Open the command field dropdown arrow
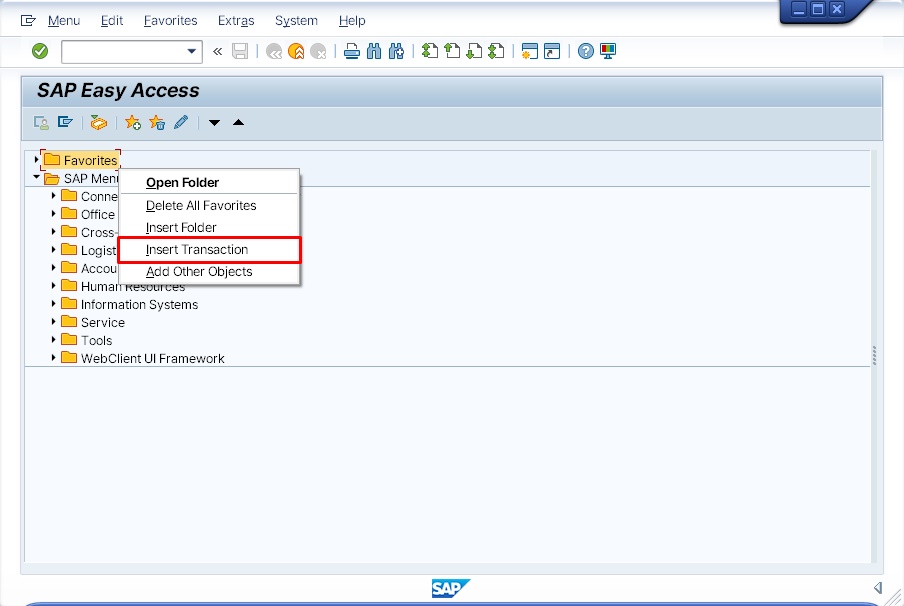Image resolution: width=904 pixels, height=606 pixels. click(192, 51)
